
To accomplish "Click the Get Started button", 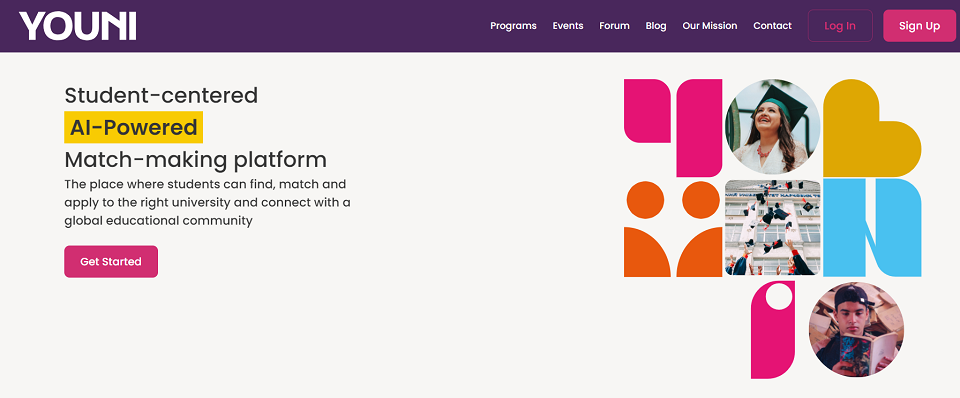I will 111,261.
